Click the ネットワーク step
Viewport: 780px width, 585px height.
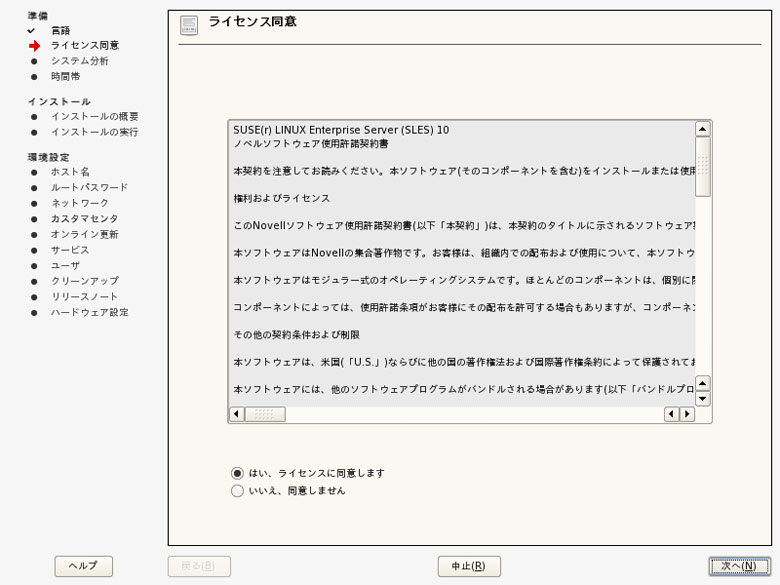[x=80, y=203]
